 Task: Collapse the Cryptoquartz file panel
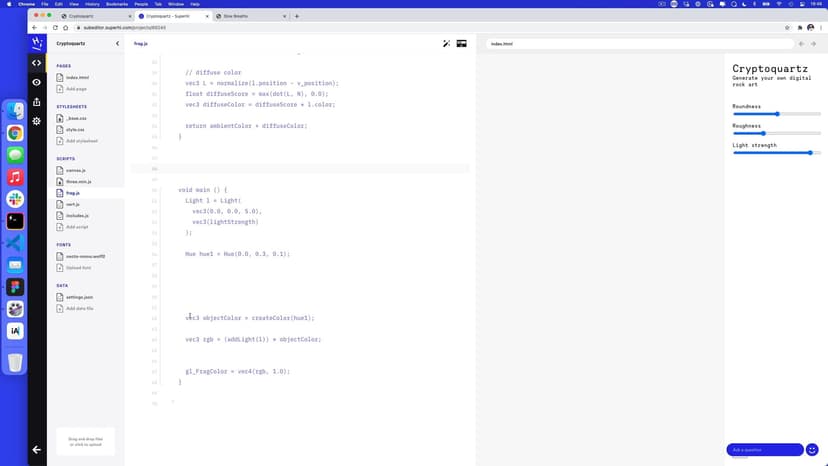click(117, 44)
